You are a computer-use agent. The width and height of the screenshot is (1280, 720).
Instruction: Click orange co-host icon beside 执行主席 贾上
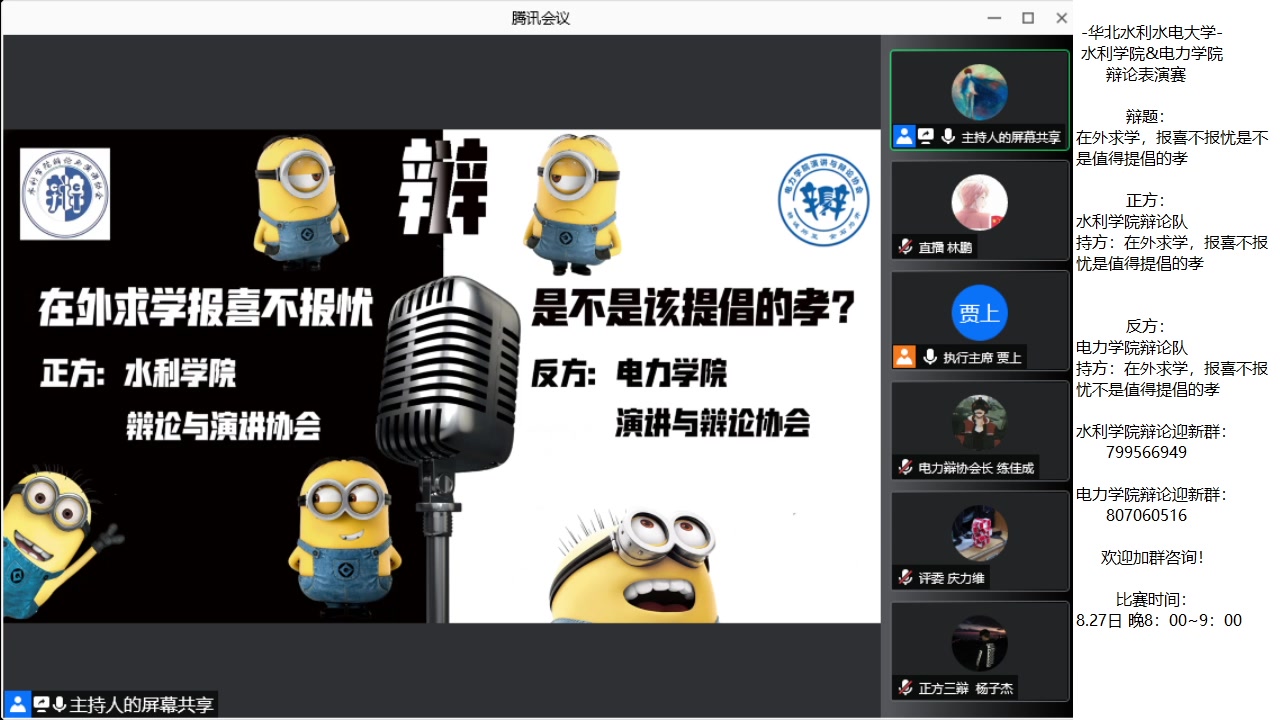[904, 357]
